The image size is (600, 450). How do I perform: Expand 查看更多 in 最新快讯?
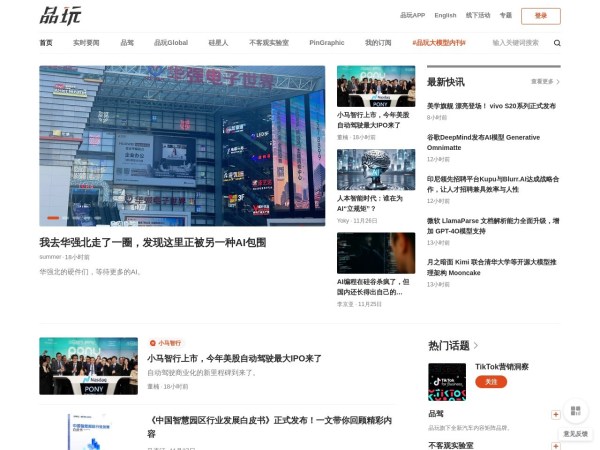pos(544,82)
